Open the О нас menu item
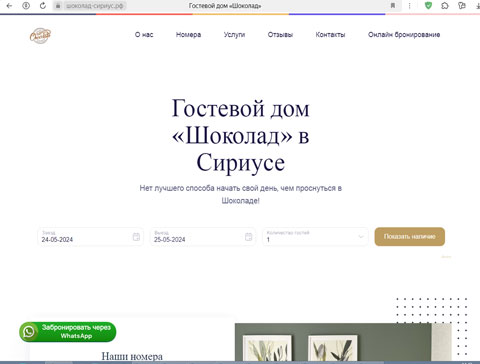480x364 pixels. [144, 35]
